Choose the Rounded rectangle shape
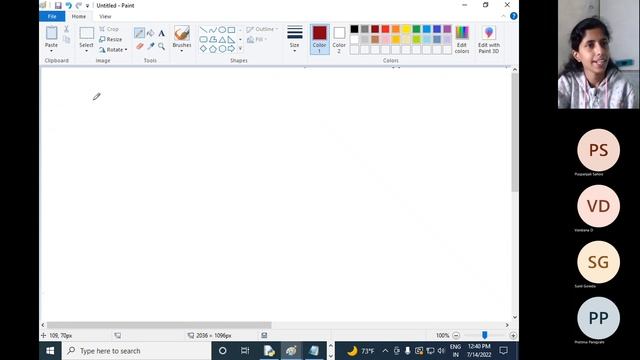Image resolution: width=640 pixels, height=360 pixels. [x=203, y=40]
